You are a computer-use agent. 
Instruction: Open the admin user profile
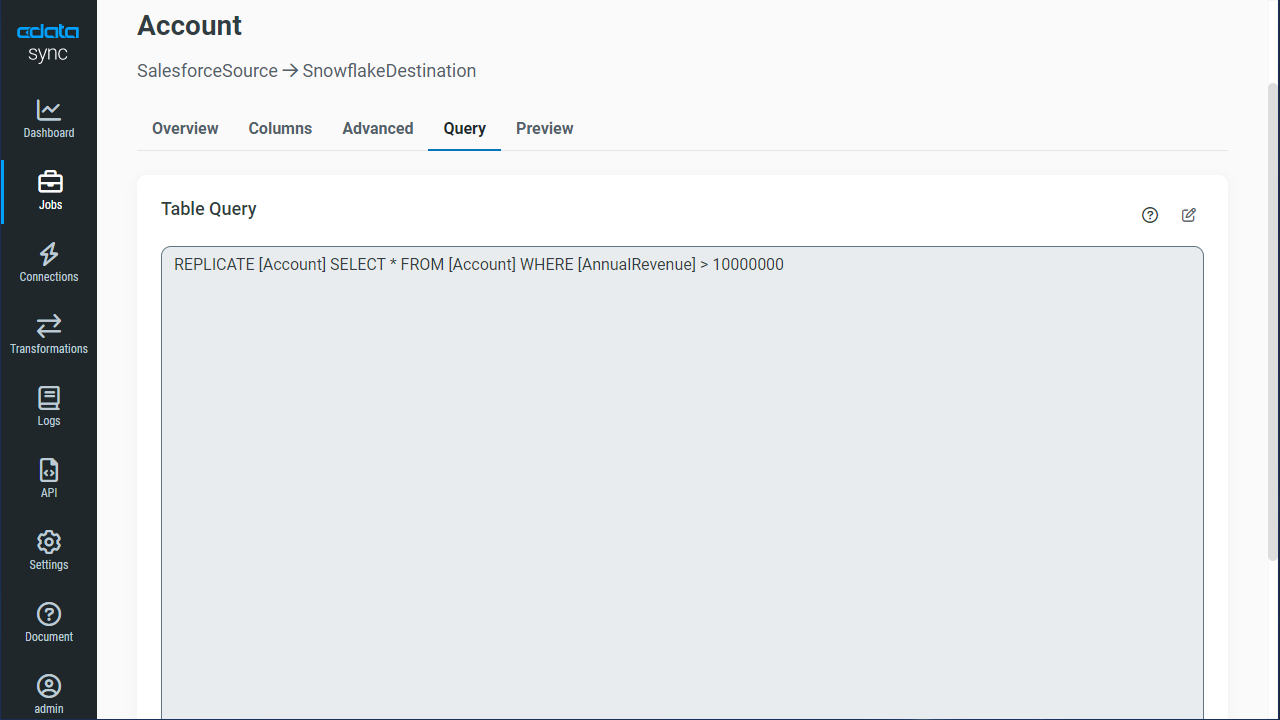coord(49,694)
